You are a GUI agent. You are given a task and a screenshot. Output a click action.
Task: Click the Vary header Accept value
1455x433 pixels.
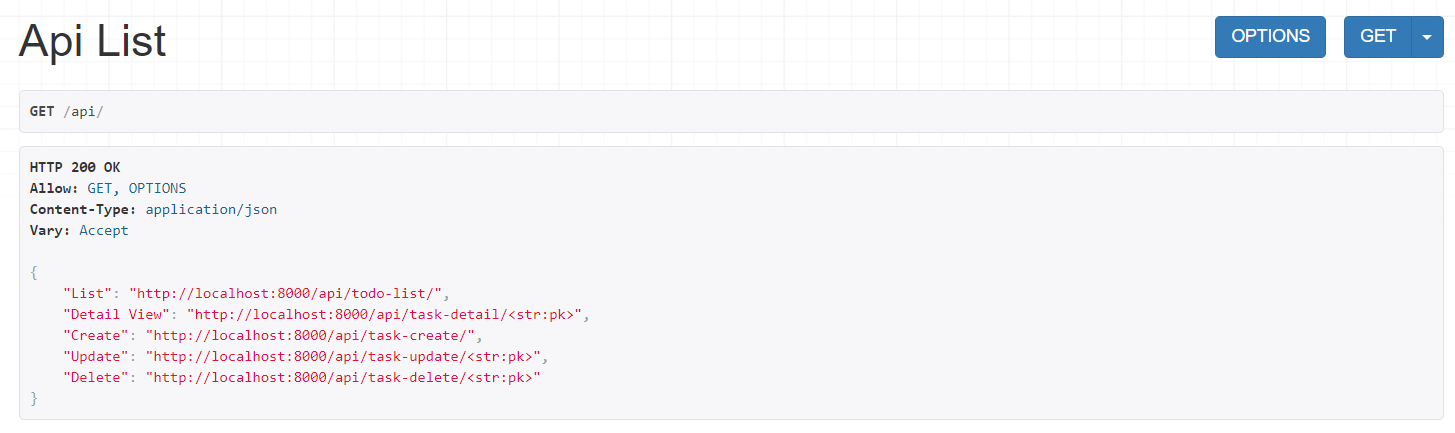pos(104,230)
